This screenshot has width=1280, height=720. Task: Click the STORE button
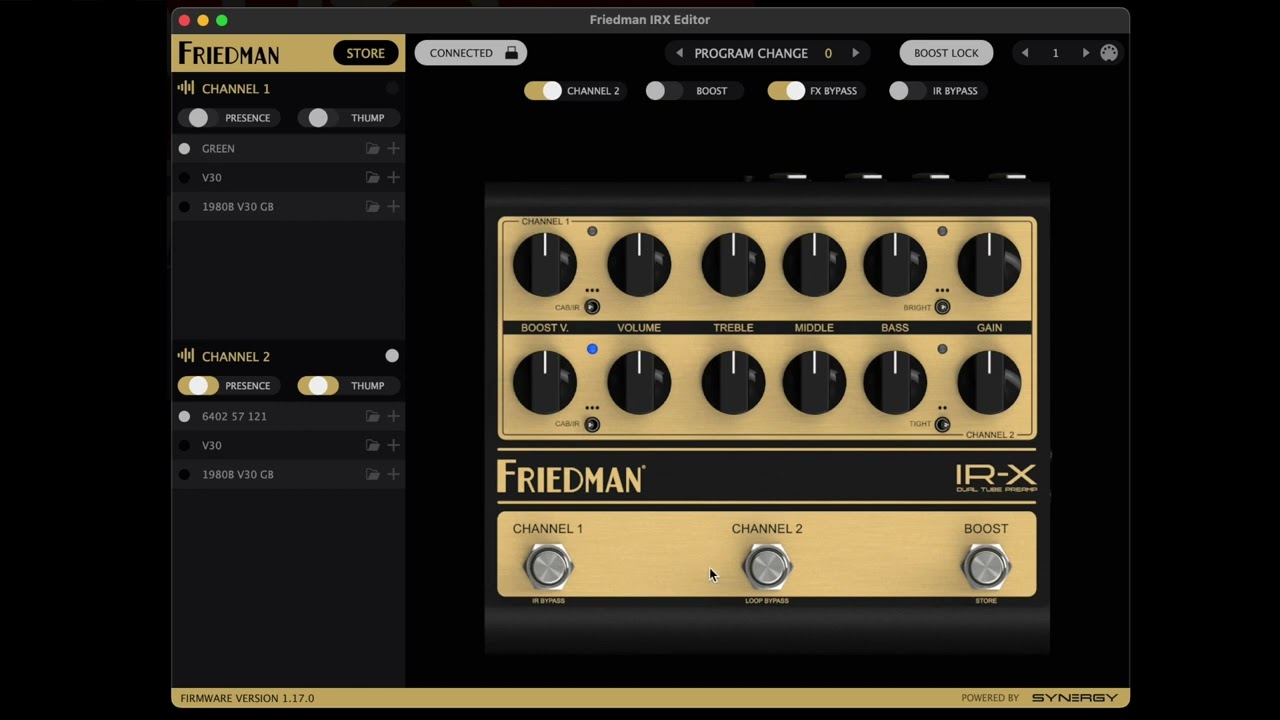(365, 53)
